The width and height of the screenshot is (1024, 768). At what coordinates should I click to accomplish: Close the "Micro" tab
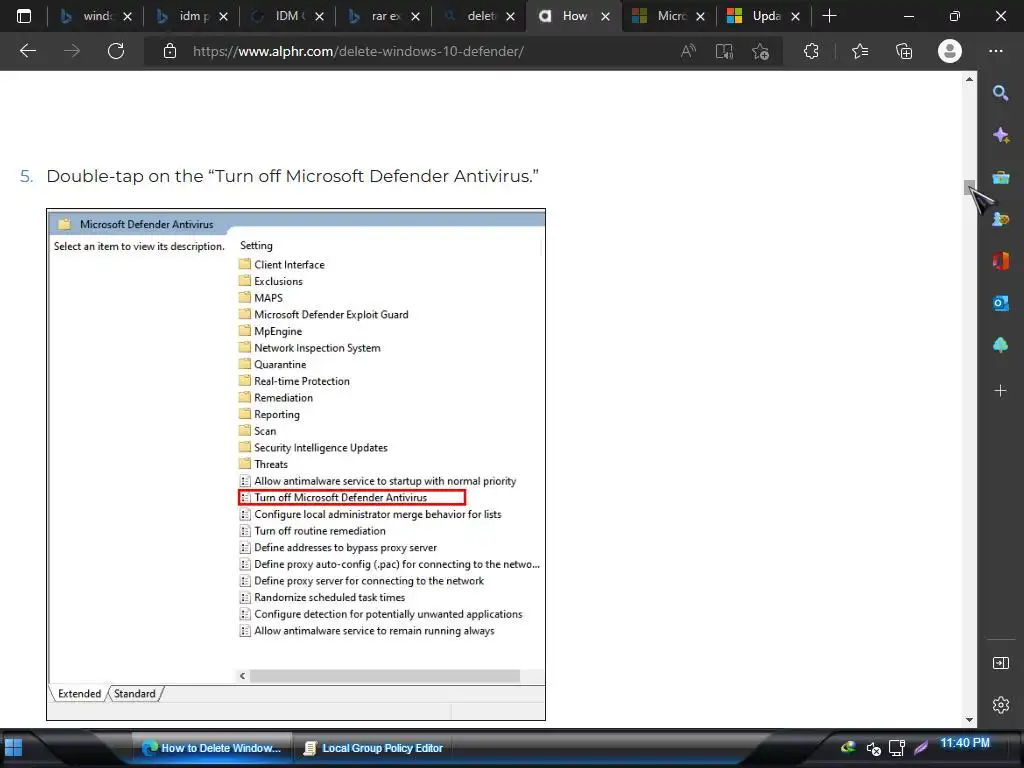point(700,16)
